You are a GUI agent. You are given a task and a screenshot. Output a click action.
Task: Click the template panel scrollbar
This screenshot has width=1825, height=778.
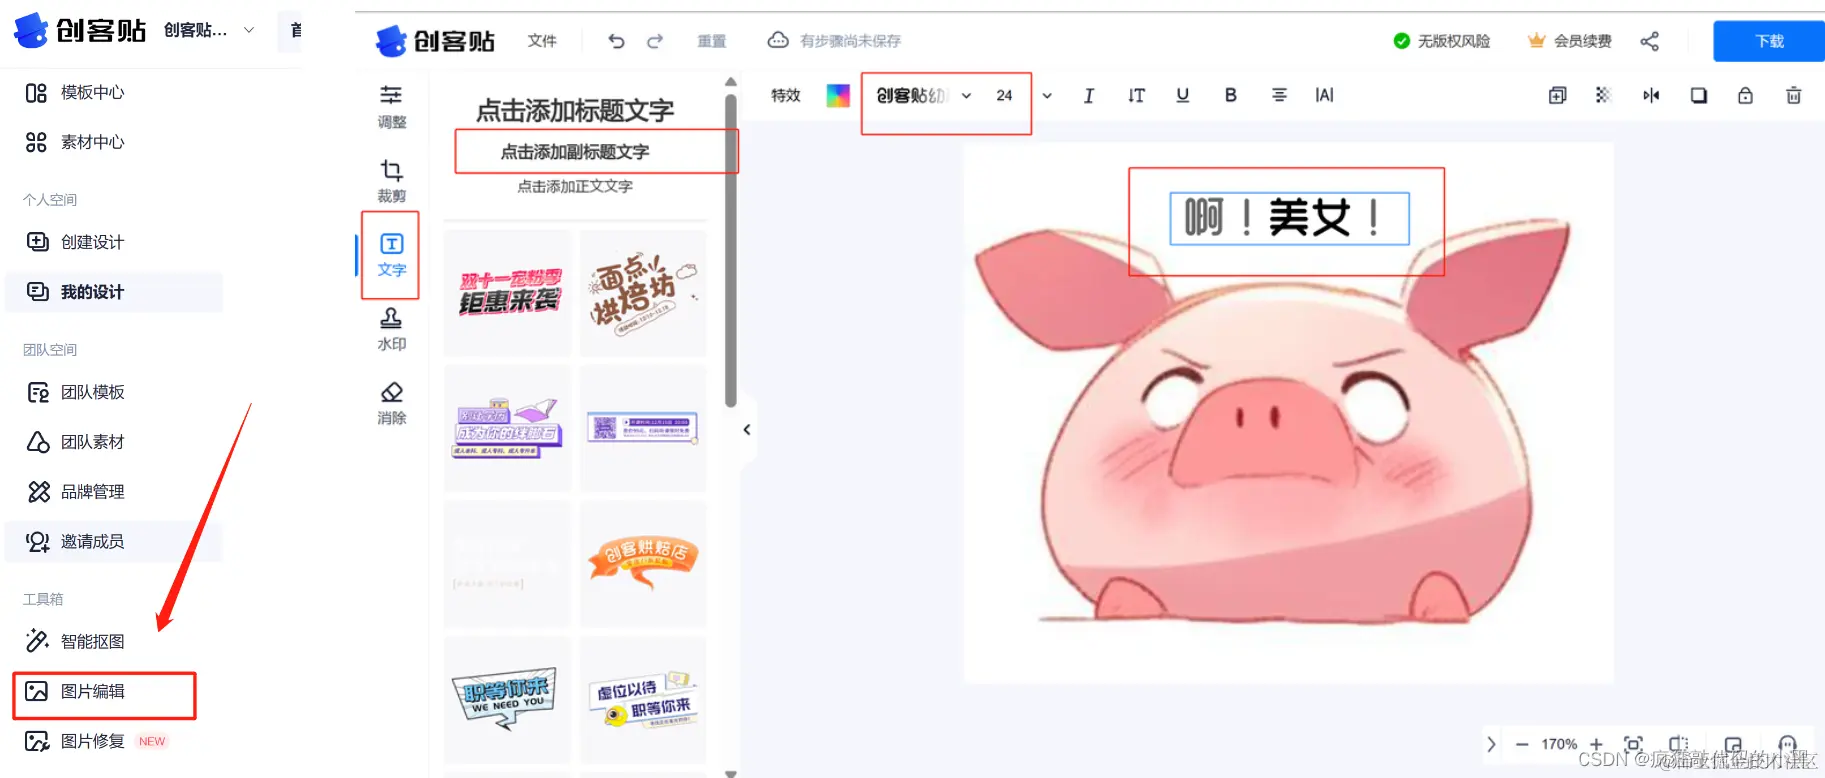pos(731,250)
